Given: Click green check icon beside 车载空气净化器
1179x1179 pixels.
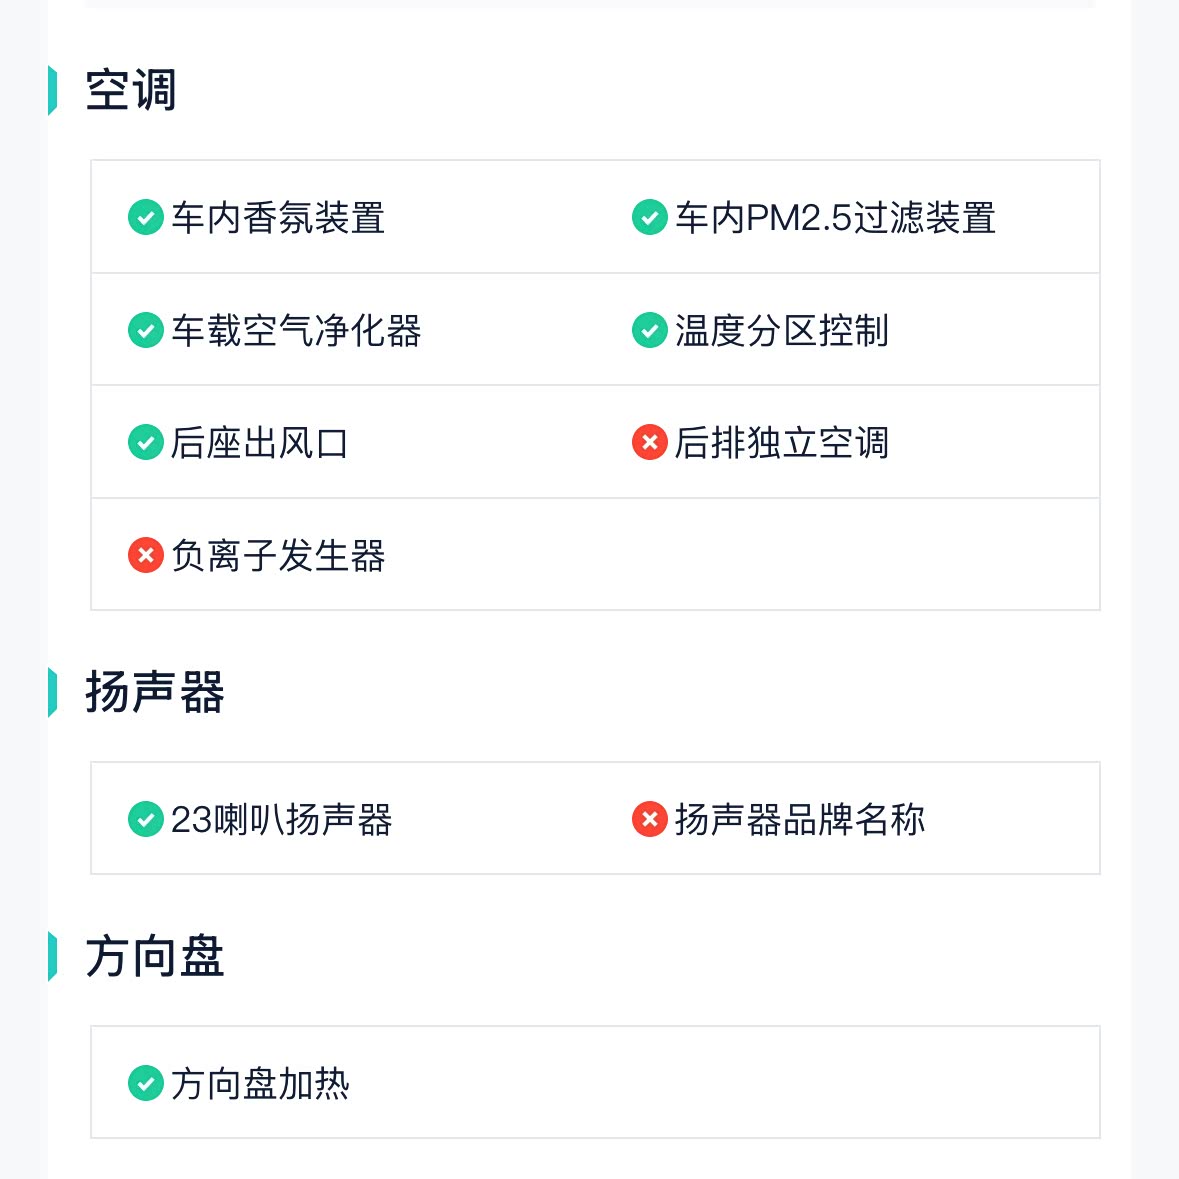Looking at the screenshot, I should coord(146,330).
